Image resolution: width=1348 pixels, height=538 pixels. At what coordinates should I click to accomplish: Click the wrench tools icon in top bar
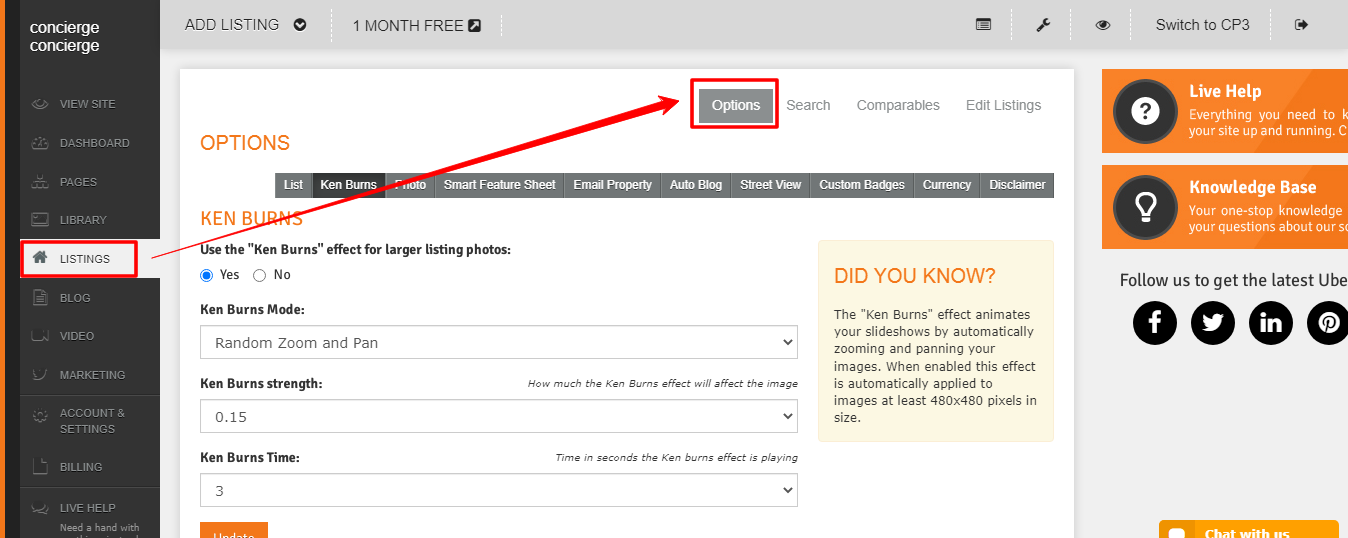(1043, 25)
